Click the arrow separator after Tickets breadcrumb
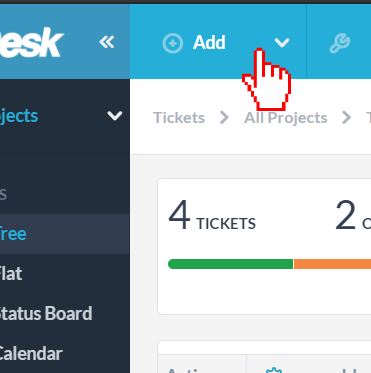 pyautogui.click(x=225, y=118)
